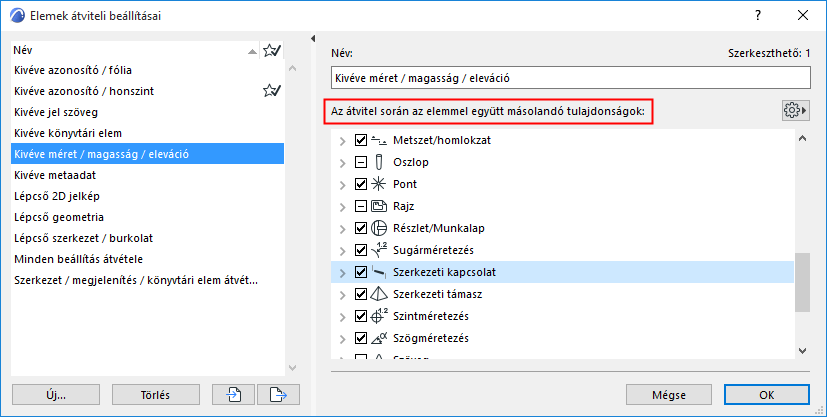Click the Oszlop column tool icon
Image resolution: width=827 pixels, height=417 pixels.
380,162
